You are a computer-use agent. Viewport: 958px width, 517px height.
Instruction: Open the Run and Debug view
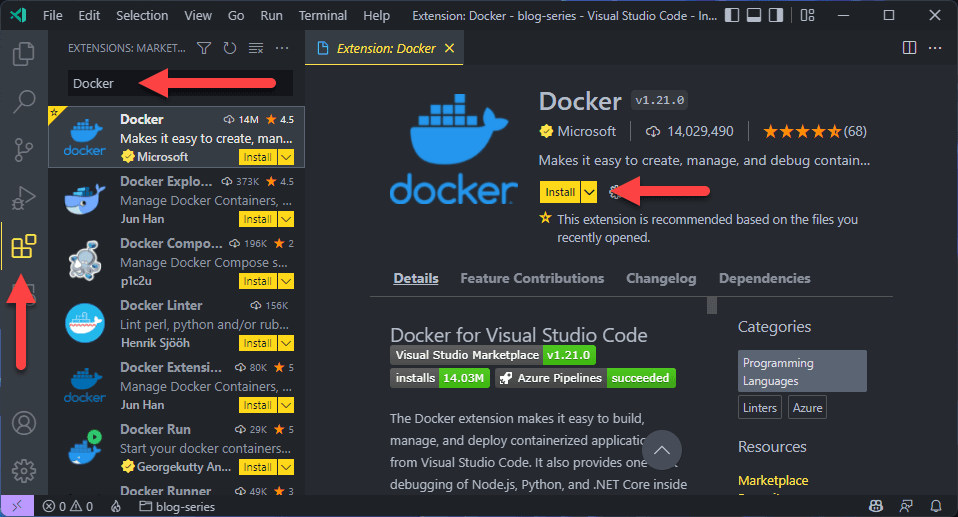(x=23, y=198)
